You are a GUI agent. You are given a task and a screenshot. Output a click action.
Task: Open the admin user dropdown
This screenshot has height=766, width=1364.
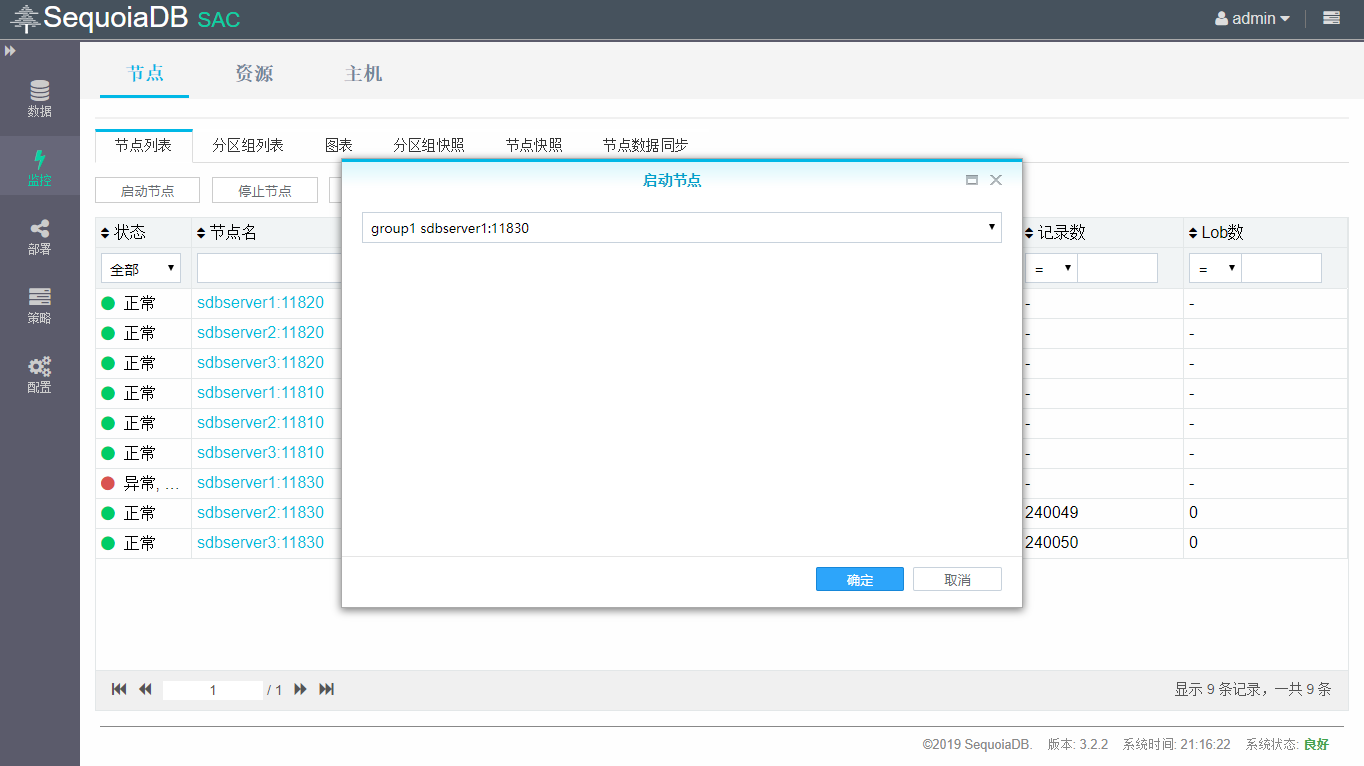(1252, 18)
